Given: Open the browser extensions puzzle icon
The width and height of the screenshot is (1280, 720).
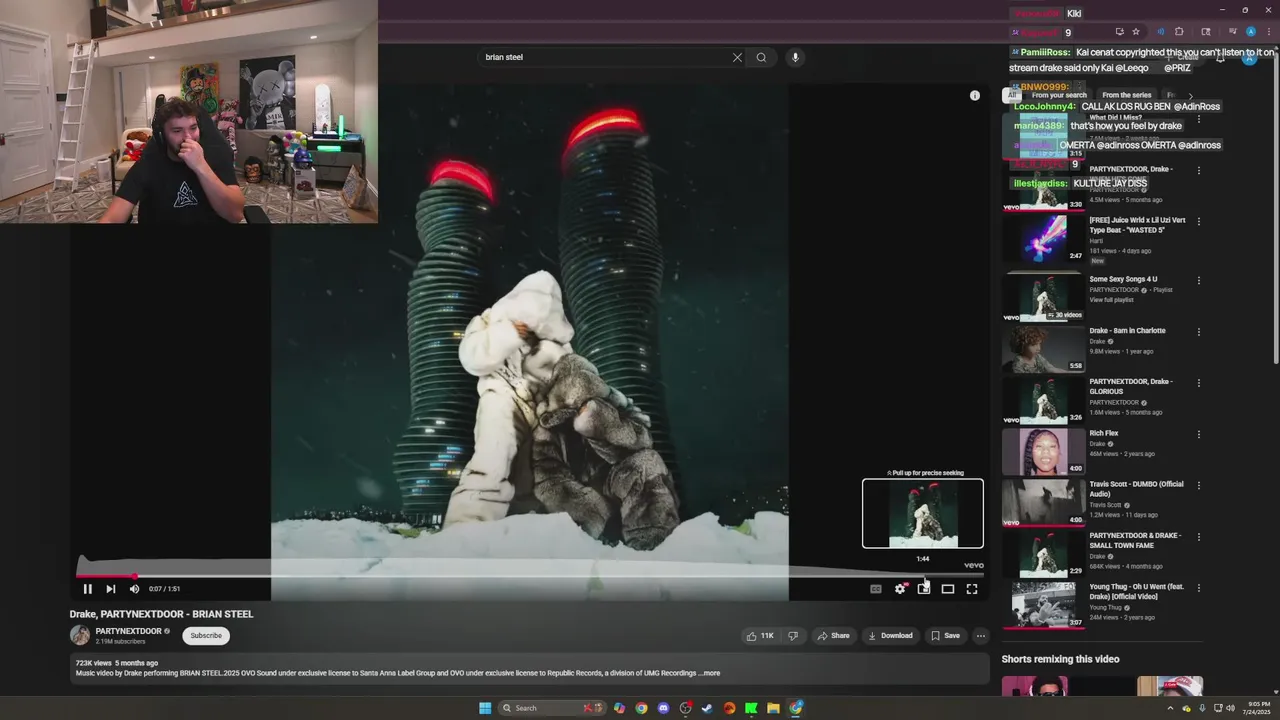Looking at the screenshot, I should point(1179,32).
